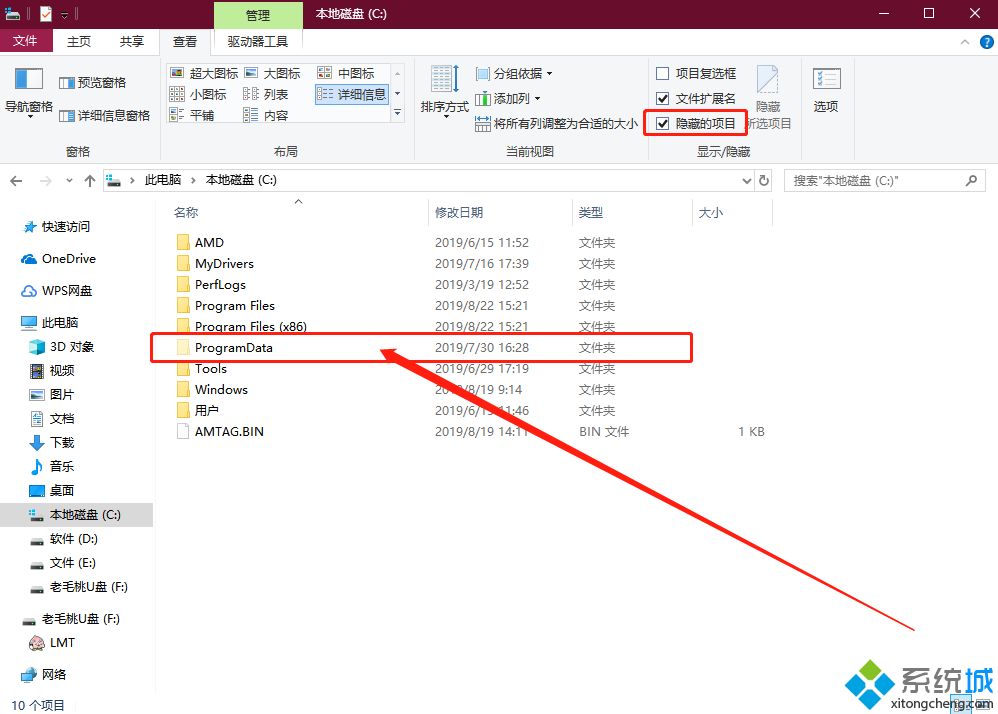Image resolution: width=998 pixels, height=714 pixels.
Task: Go up one folder level arrow
Action: coord(90,181)
